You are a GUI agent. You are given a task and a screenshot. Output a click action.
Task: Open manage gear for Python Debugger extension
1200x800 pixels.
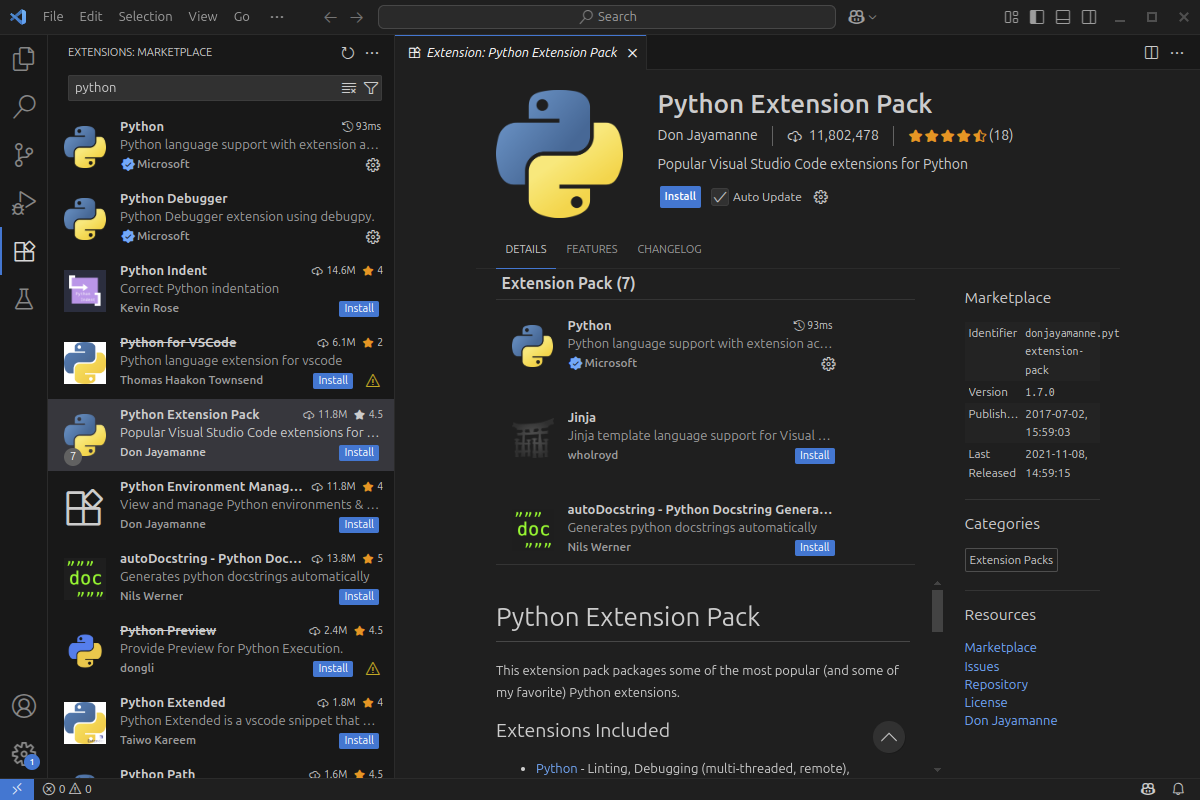pyautogui.click(x=373, y=237)
